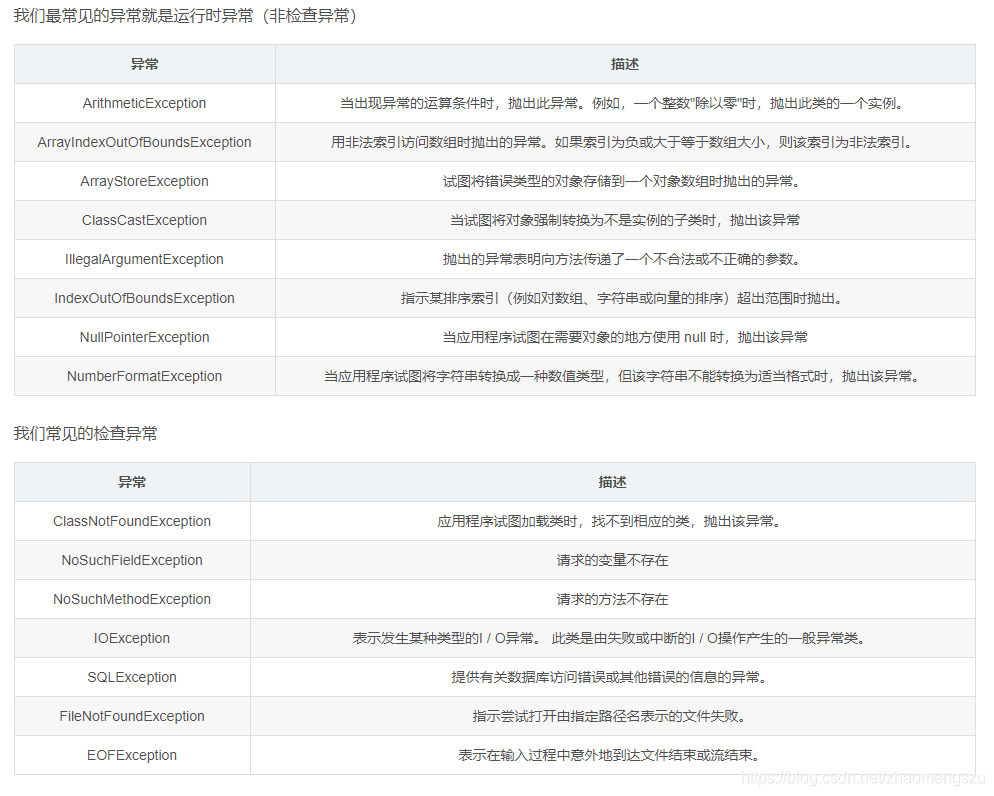Click ClassNotFoundException cell

pos(132,522)
